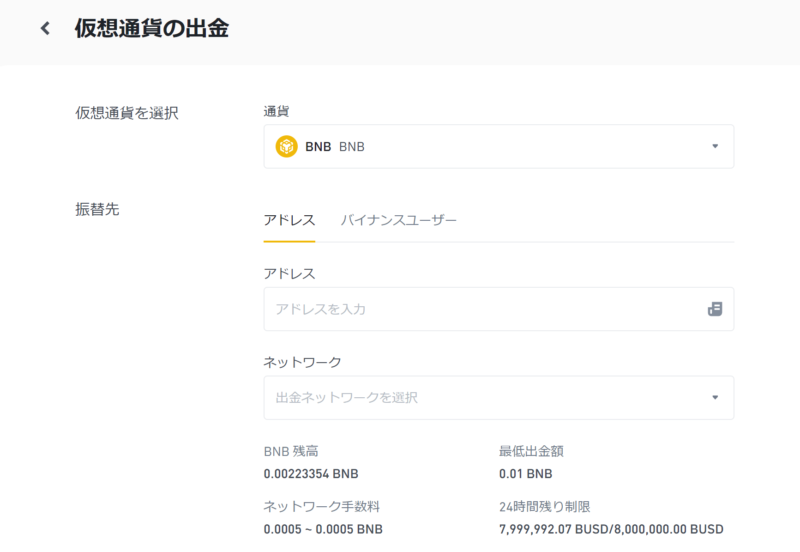The width and height of the screenshot is (800, 552).
Task: Click the arrow at the currency selector's right edge
Action: point(715,146)
